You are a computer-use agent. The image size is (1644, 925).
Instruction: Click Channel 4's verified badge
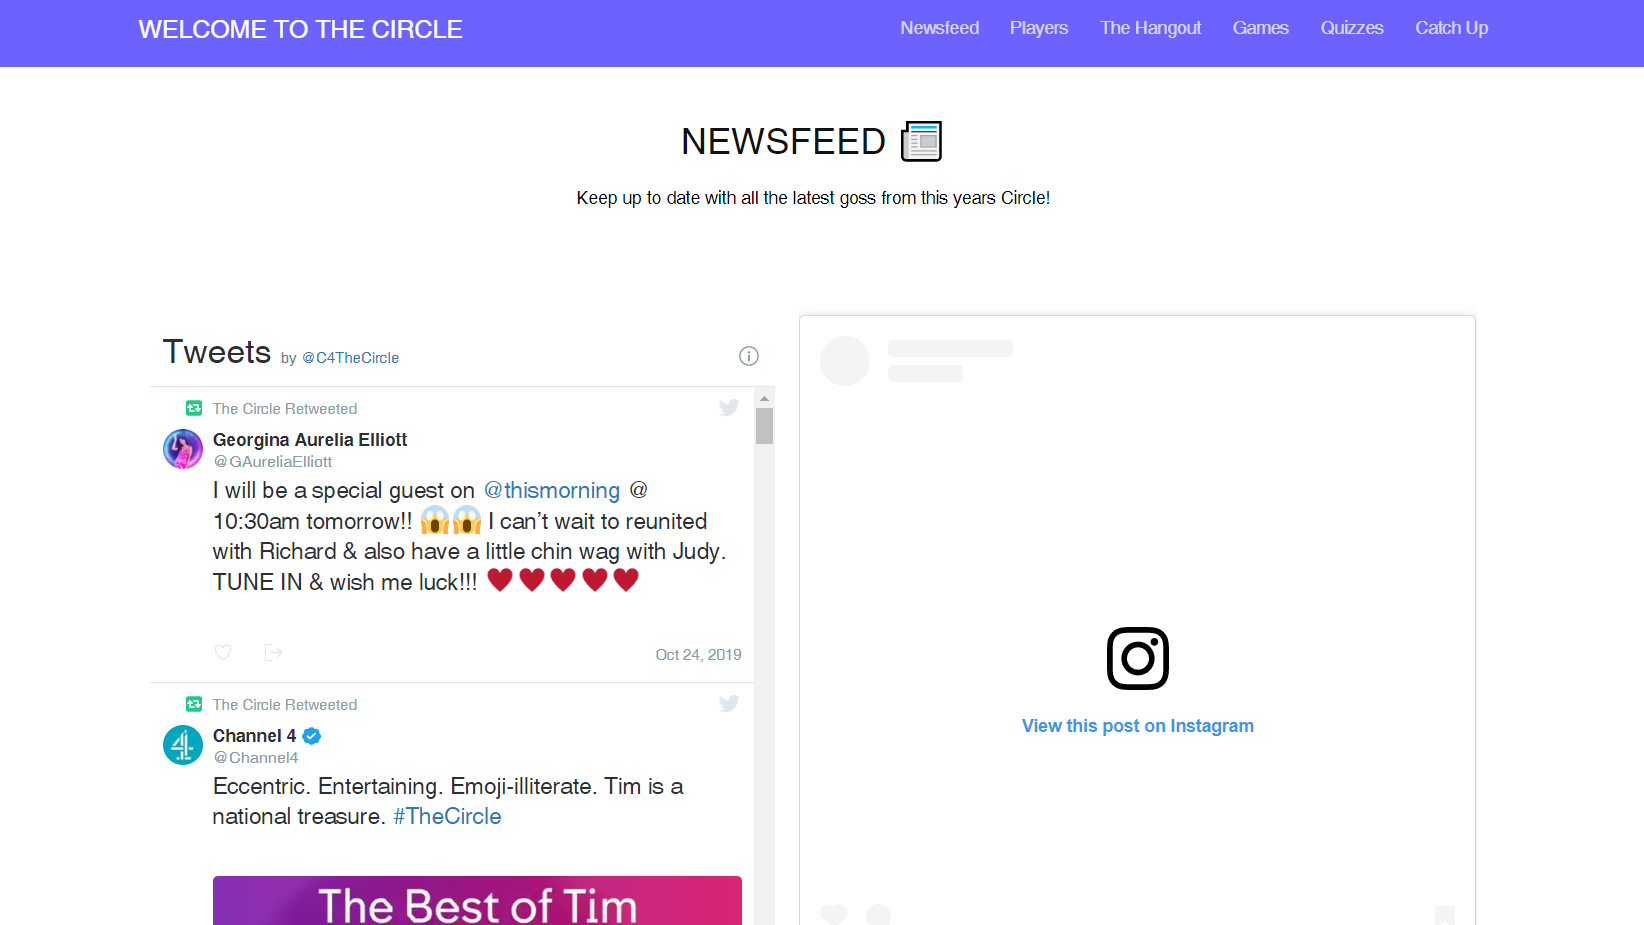[312, 736]
